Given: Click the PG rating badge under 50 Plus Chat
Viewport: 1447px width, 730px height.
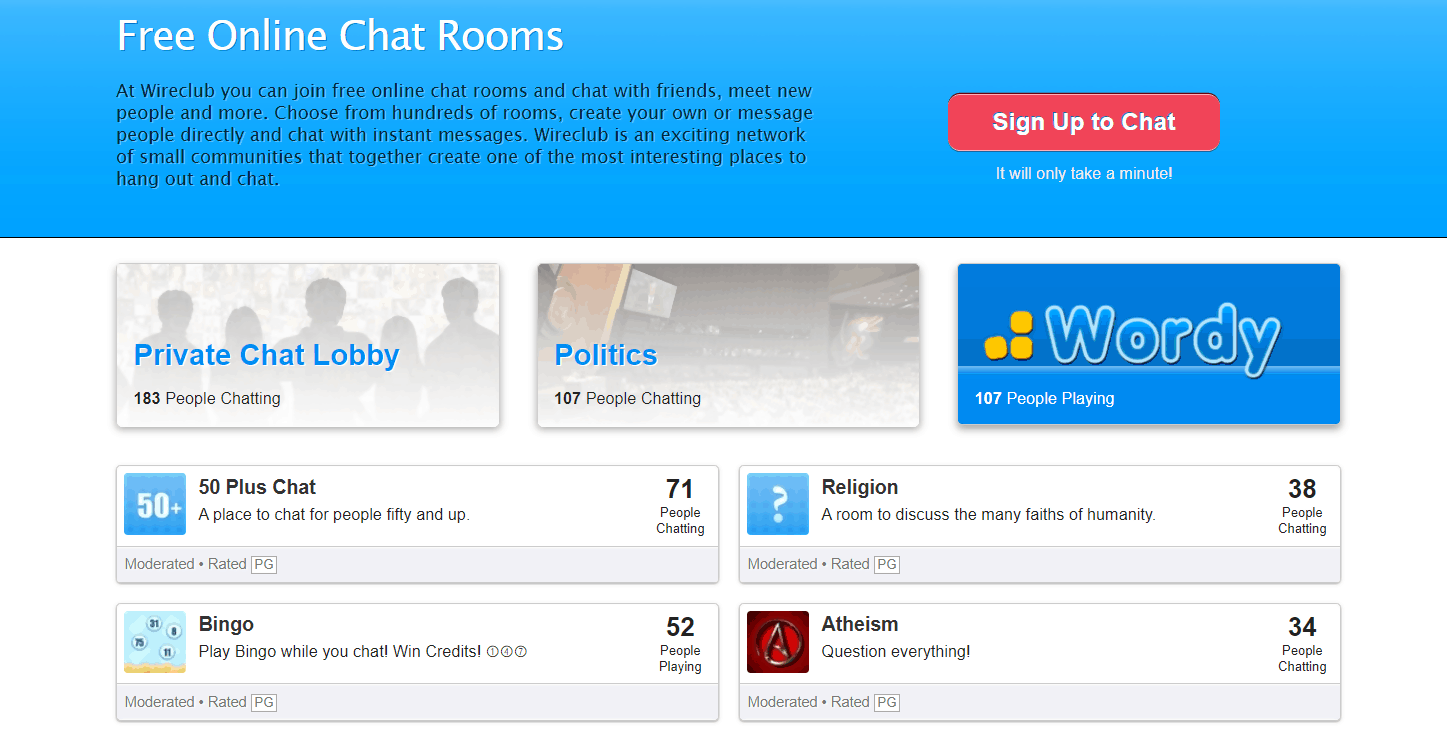Looking at the screenshot, I should tap(264, 564).
